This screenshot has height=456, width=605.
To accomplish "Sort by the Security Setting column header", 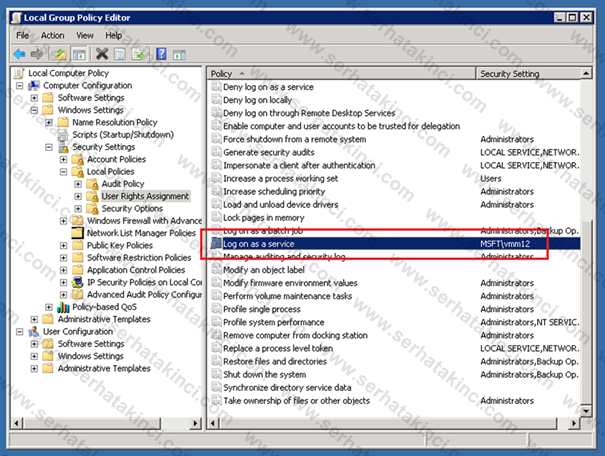I will coord(528,73).
